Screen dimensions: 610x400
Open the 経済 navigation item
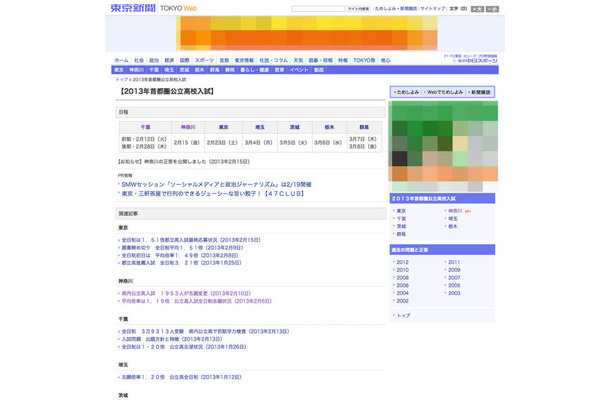[169, 60]
